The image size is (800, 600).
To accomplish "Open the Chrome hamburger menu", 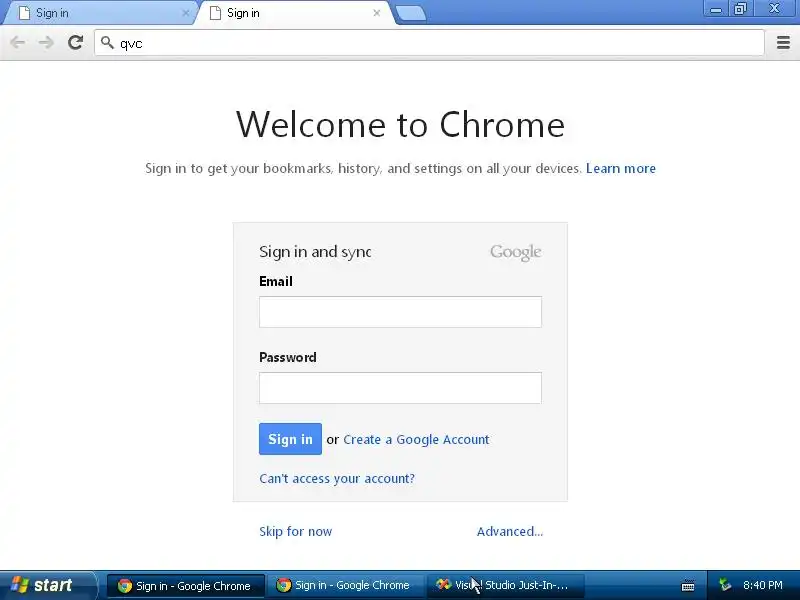I will coord(783,42).
